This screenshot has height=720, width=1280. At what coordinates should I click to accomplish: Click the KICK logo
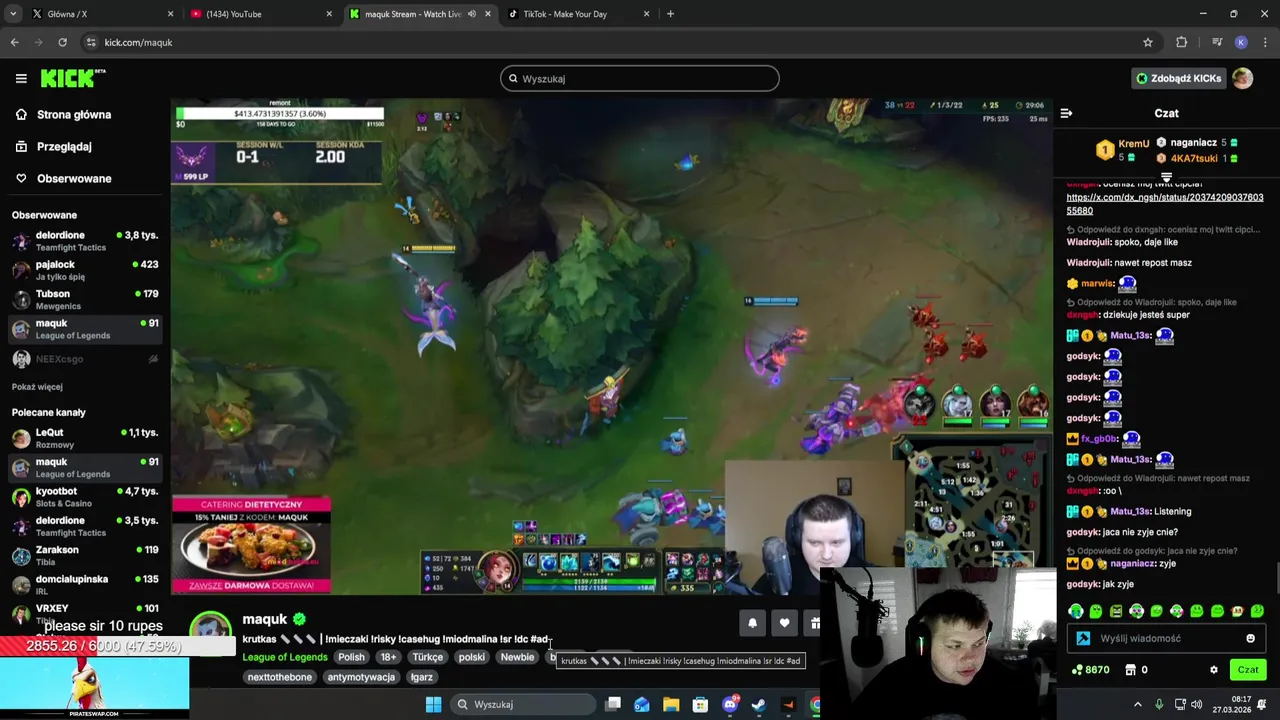click(x=72, y=78)
